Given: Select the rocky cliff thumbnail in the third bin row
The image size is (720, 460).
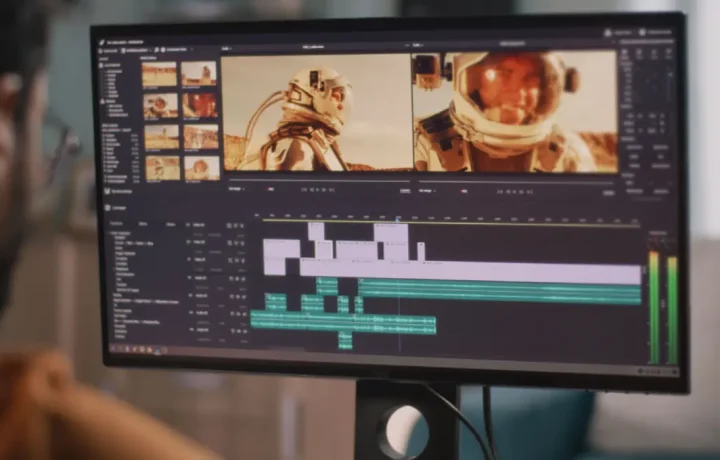Looking at the screenshot, I should pos(201,136).
